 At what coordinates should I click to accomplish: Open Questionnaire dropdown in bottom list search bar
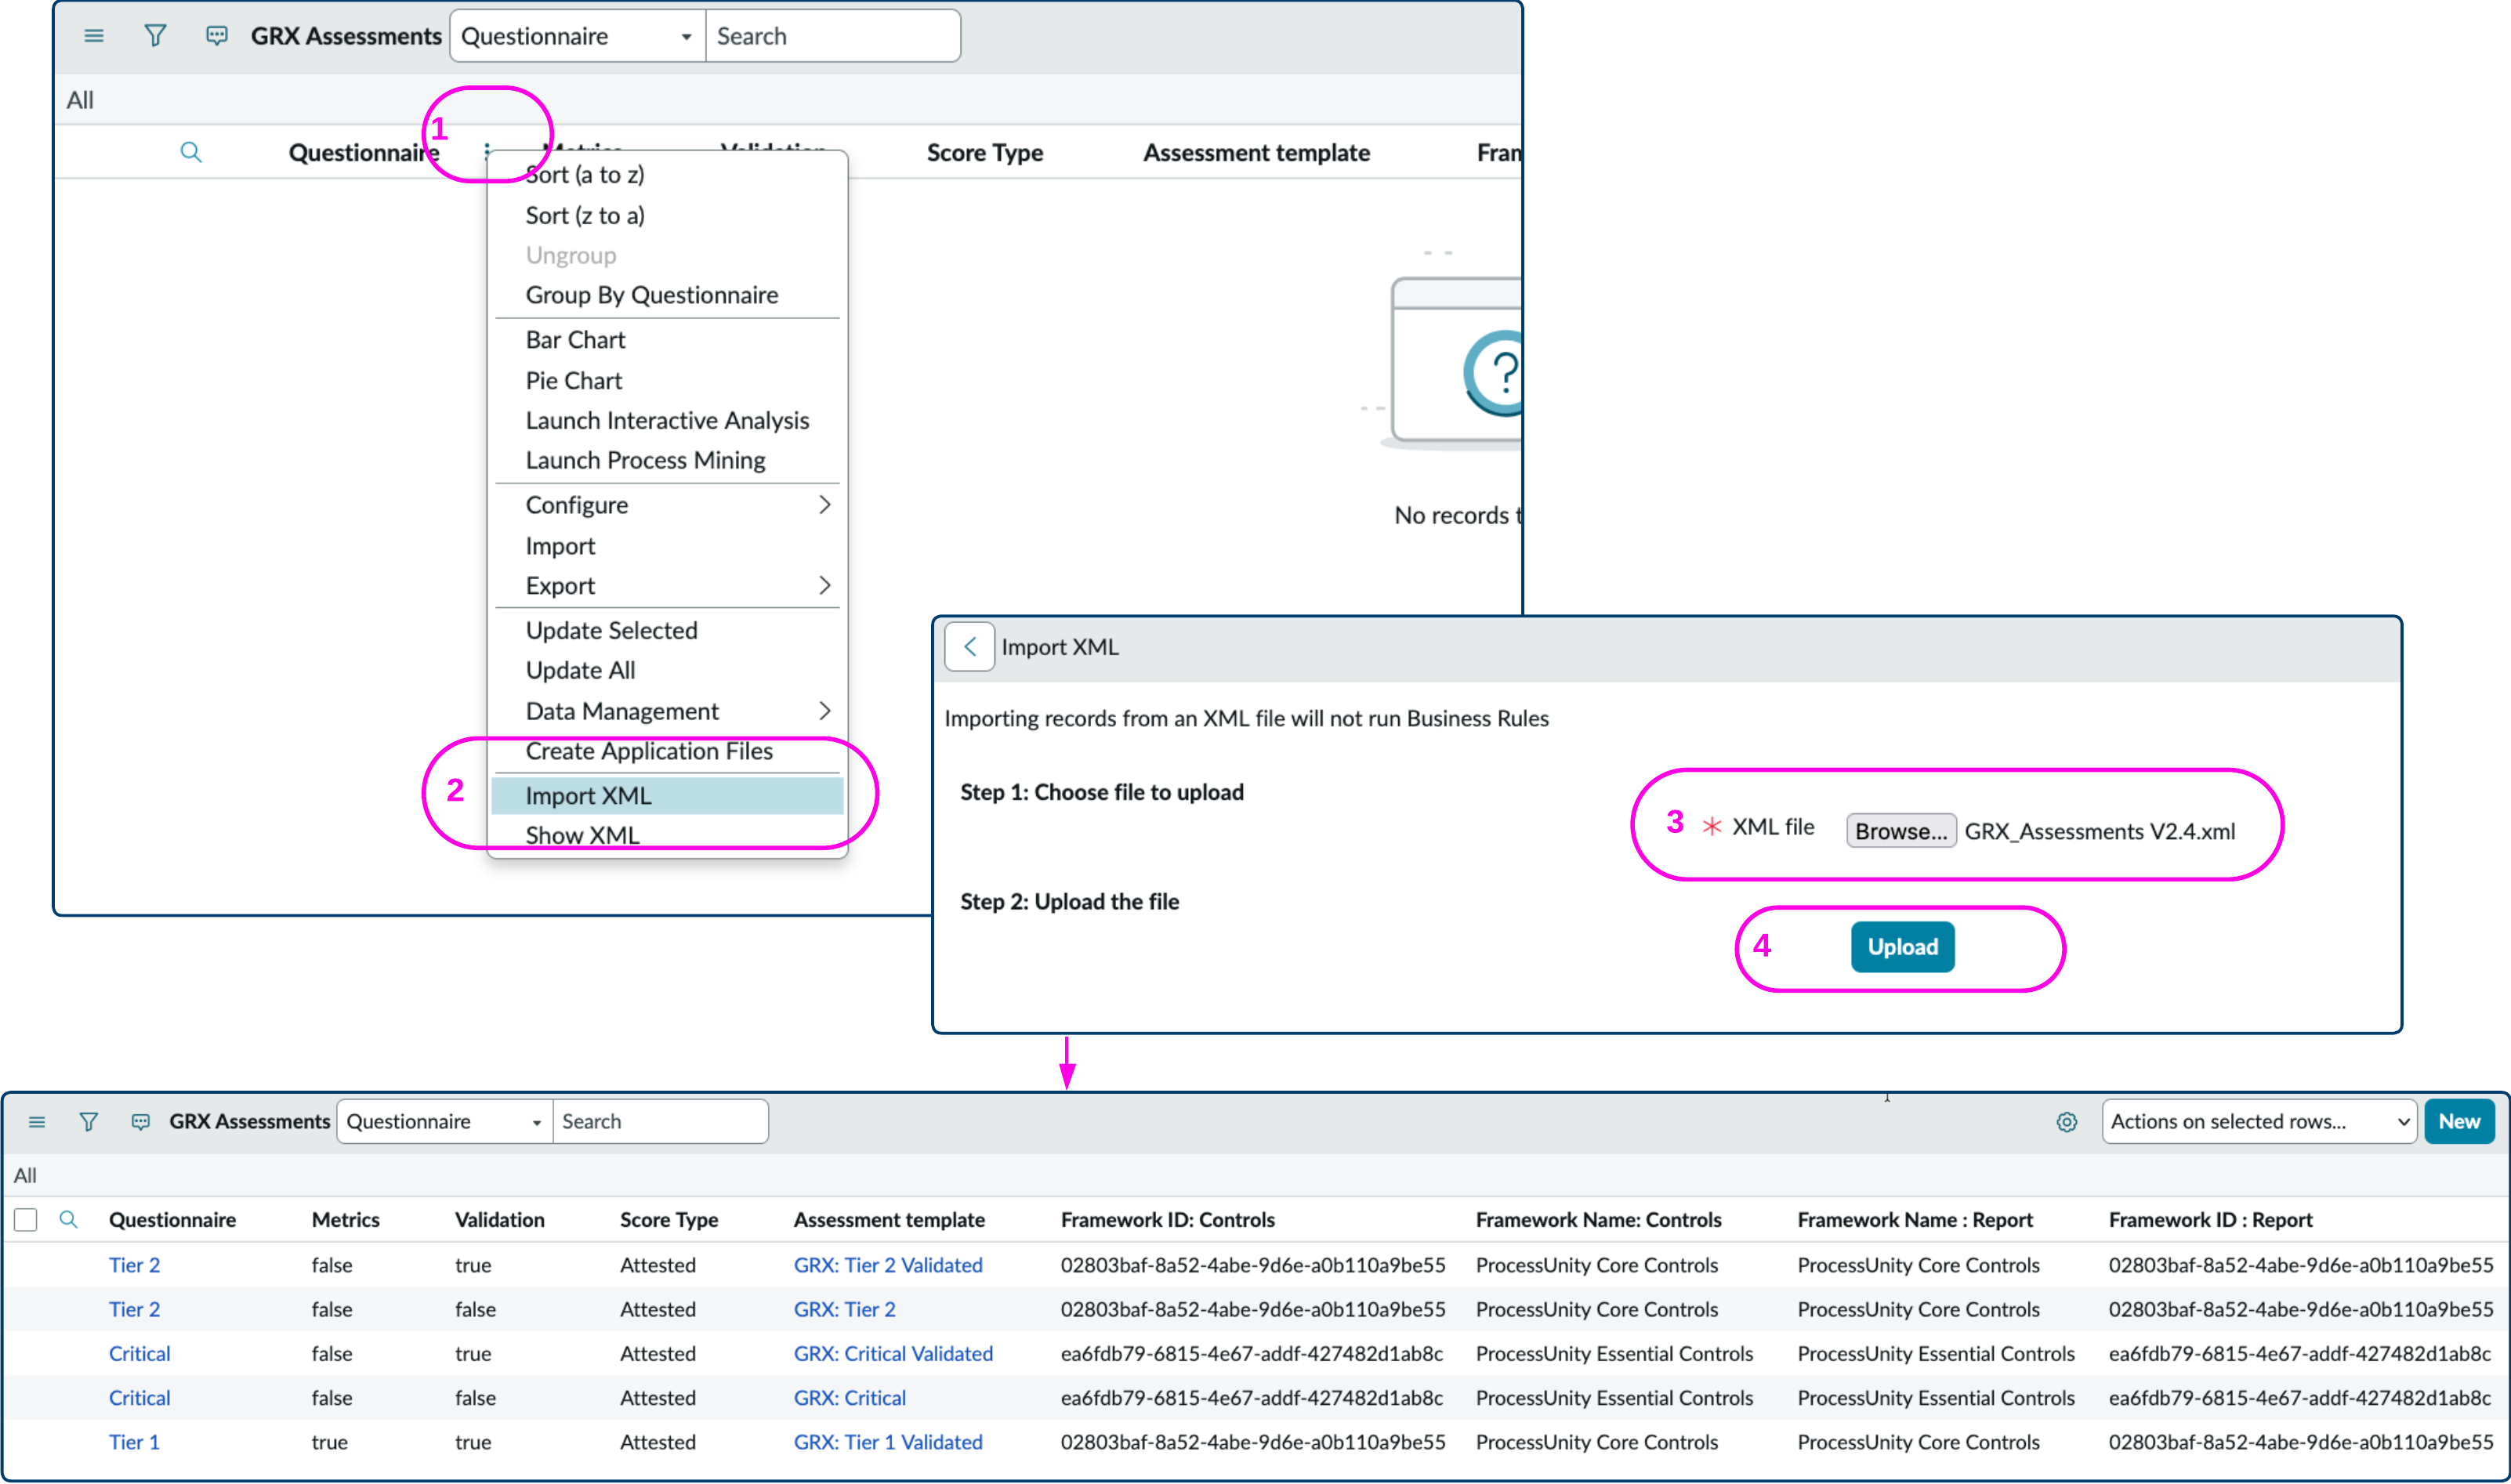coord(445,1122)
